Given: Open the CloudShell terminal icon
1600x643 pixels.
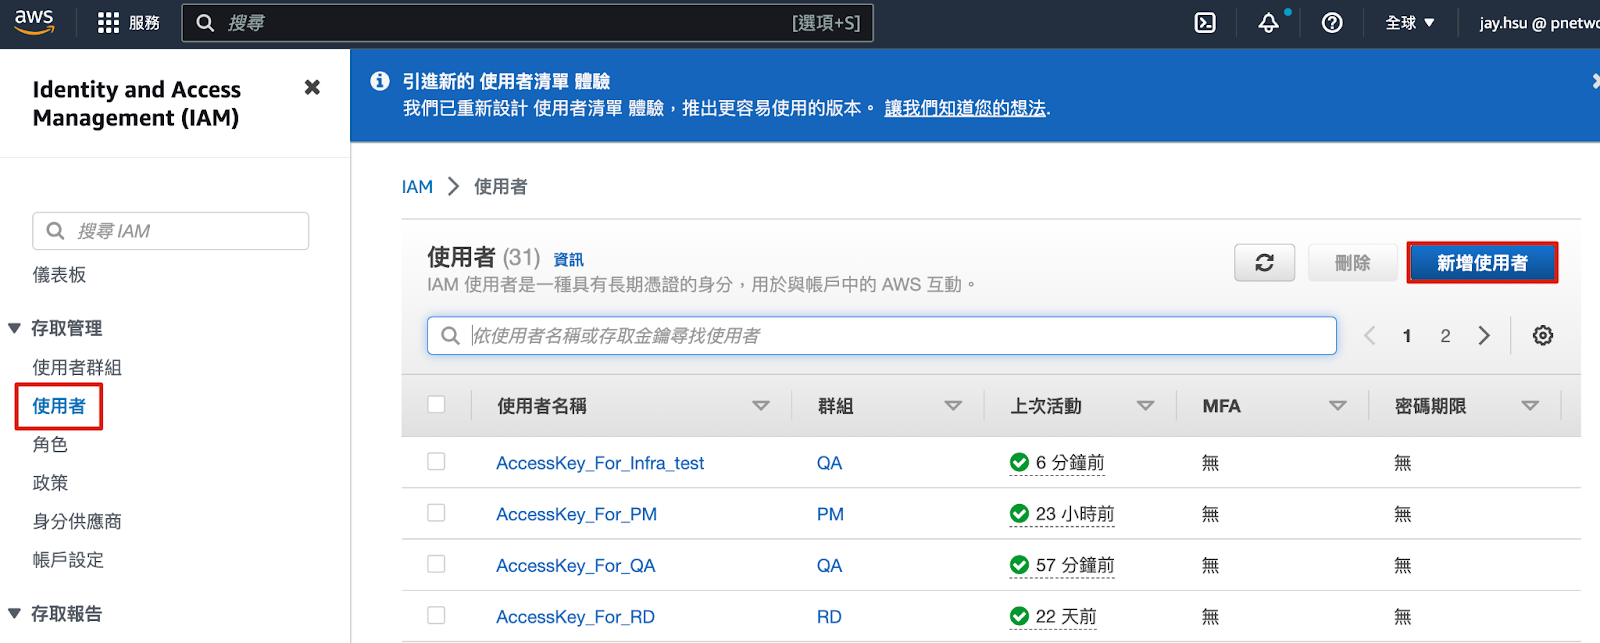Looking at the screenshot, I should (x=1205, y=23).
